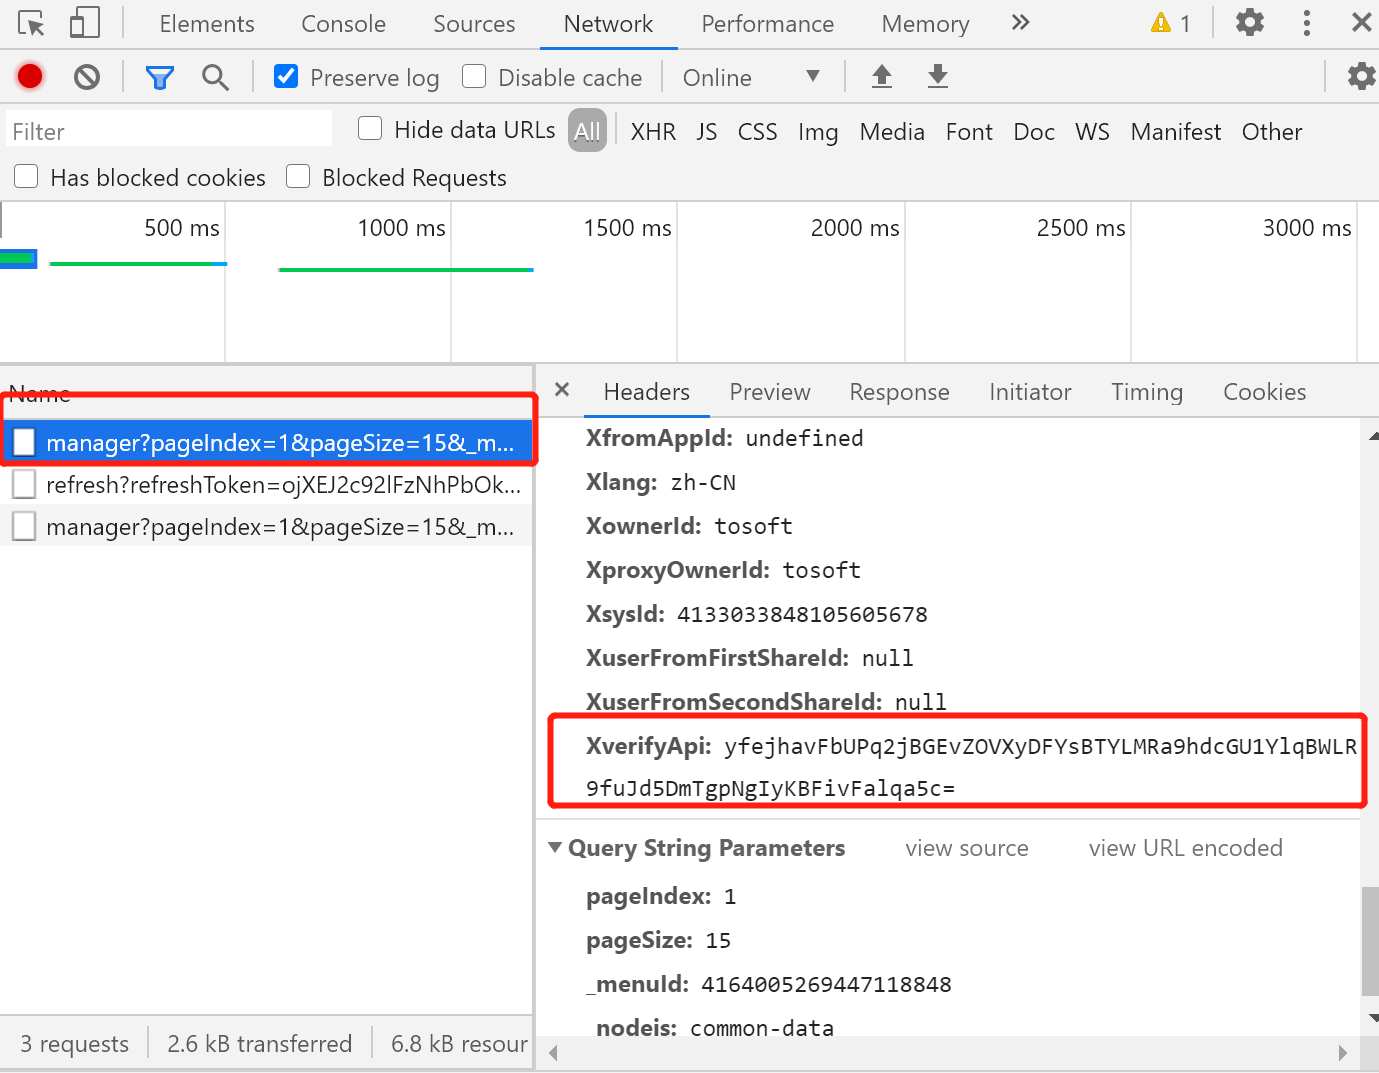Click into the Filter text field
Image resolution: width=1379 pixels, height=1073 pixels.
coord(169,131)
